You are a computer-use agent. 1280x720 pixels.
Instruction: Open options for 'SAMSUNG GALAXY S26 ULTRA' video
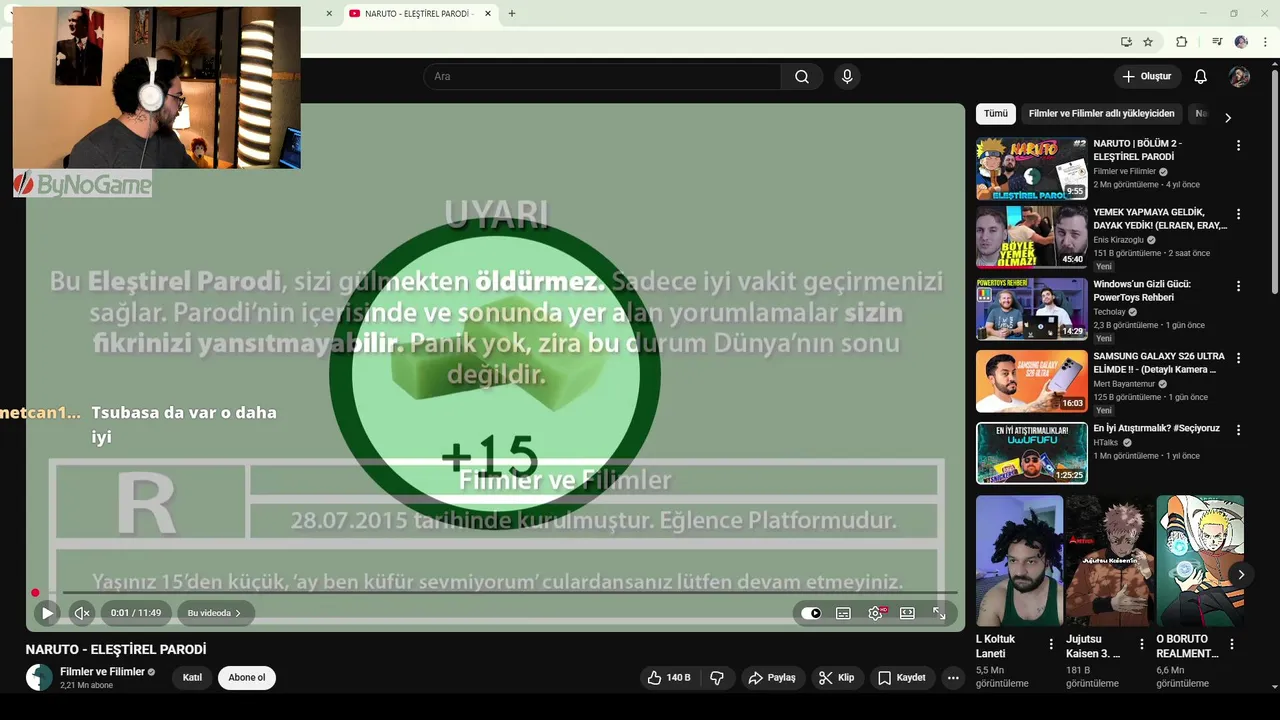click(x=1238, y=357)
